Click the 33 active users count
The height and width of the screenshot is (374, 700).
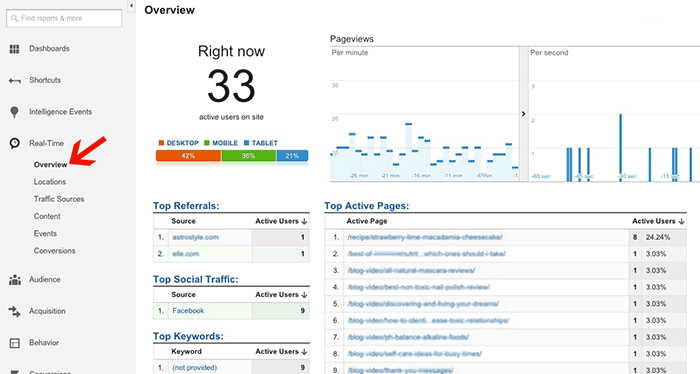231,86
